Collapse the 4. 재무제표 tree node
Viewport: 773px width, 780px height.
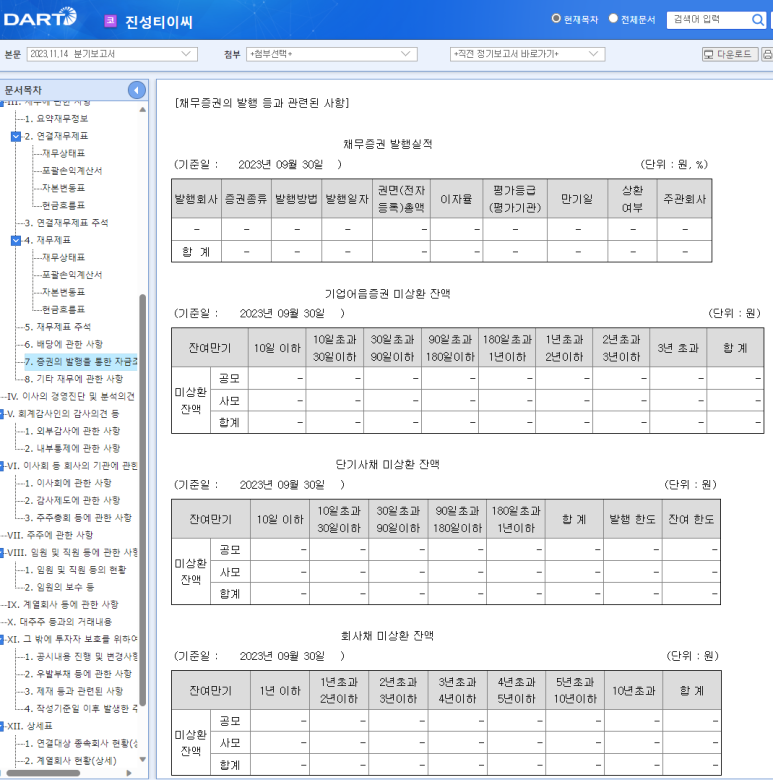16,240
